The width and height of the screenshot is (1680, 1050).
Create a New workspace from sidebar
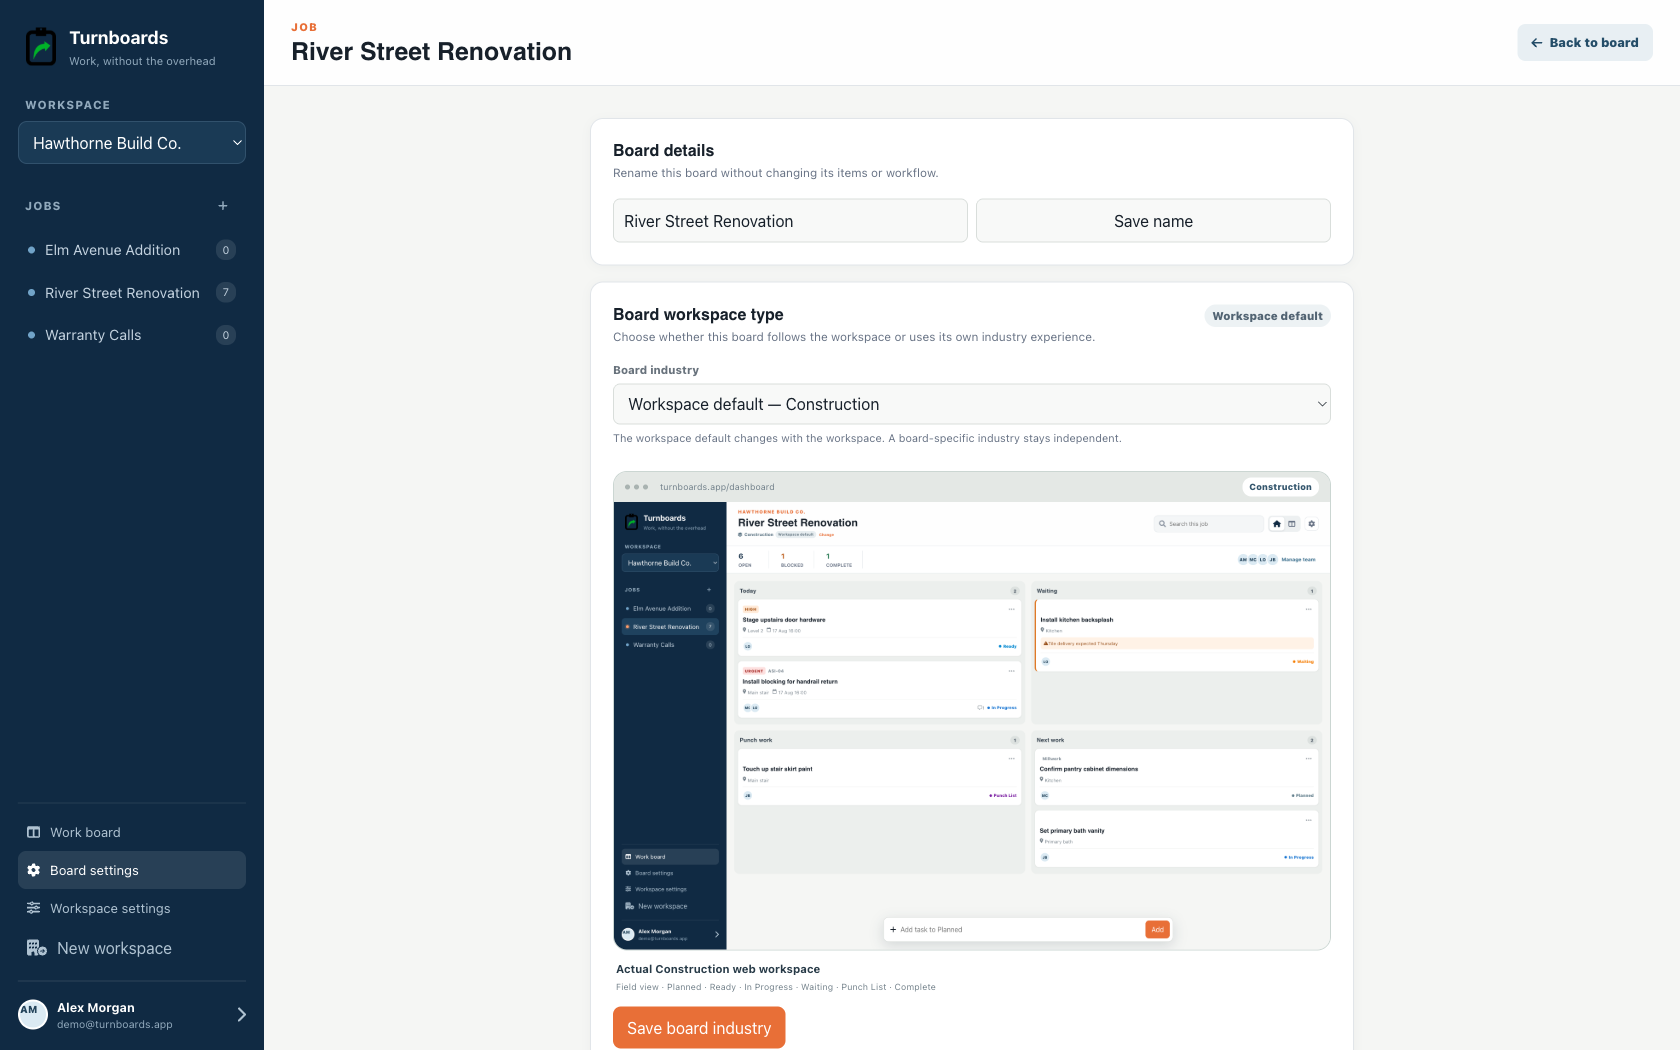click(132, 948)
